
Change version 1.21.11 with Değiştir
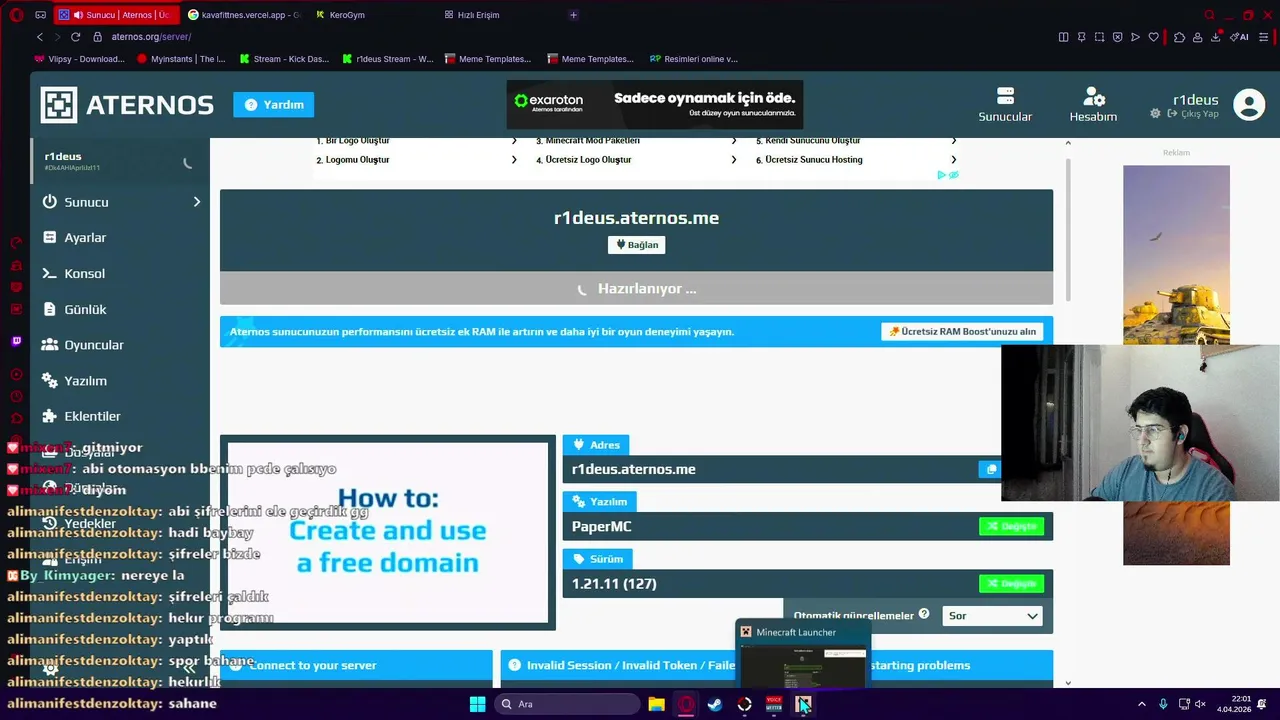pos(1011,583)
